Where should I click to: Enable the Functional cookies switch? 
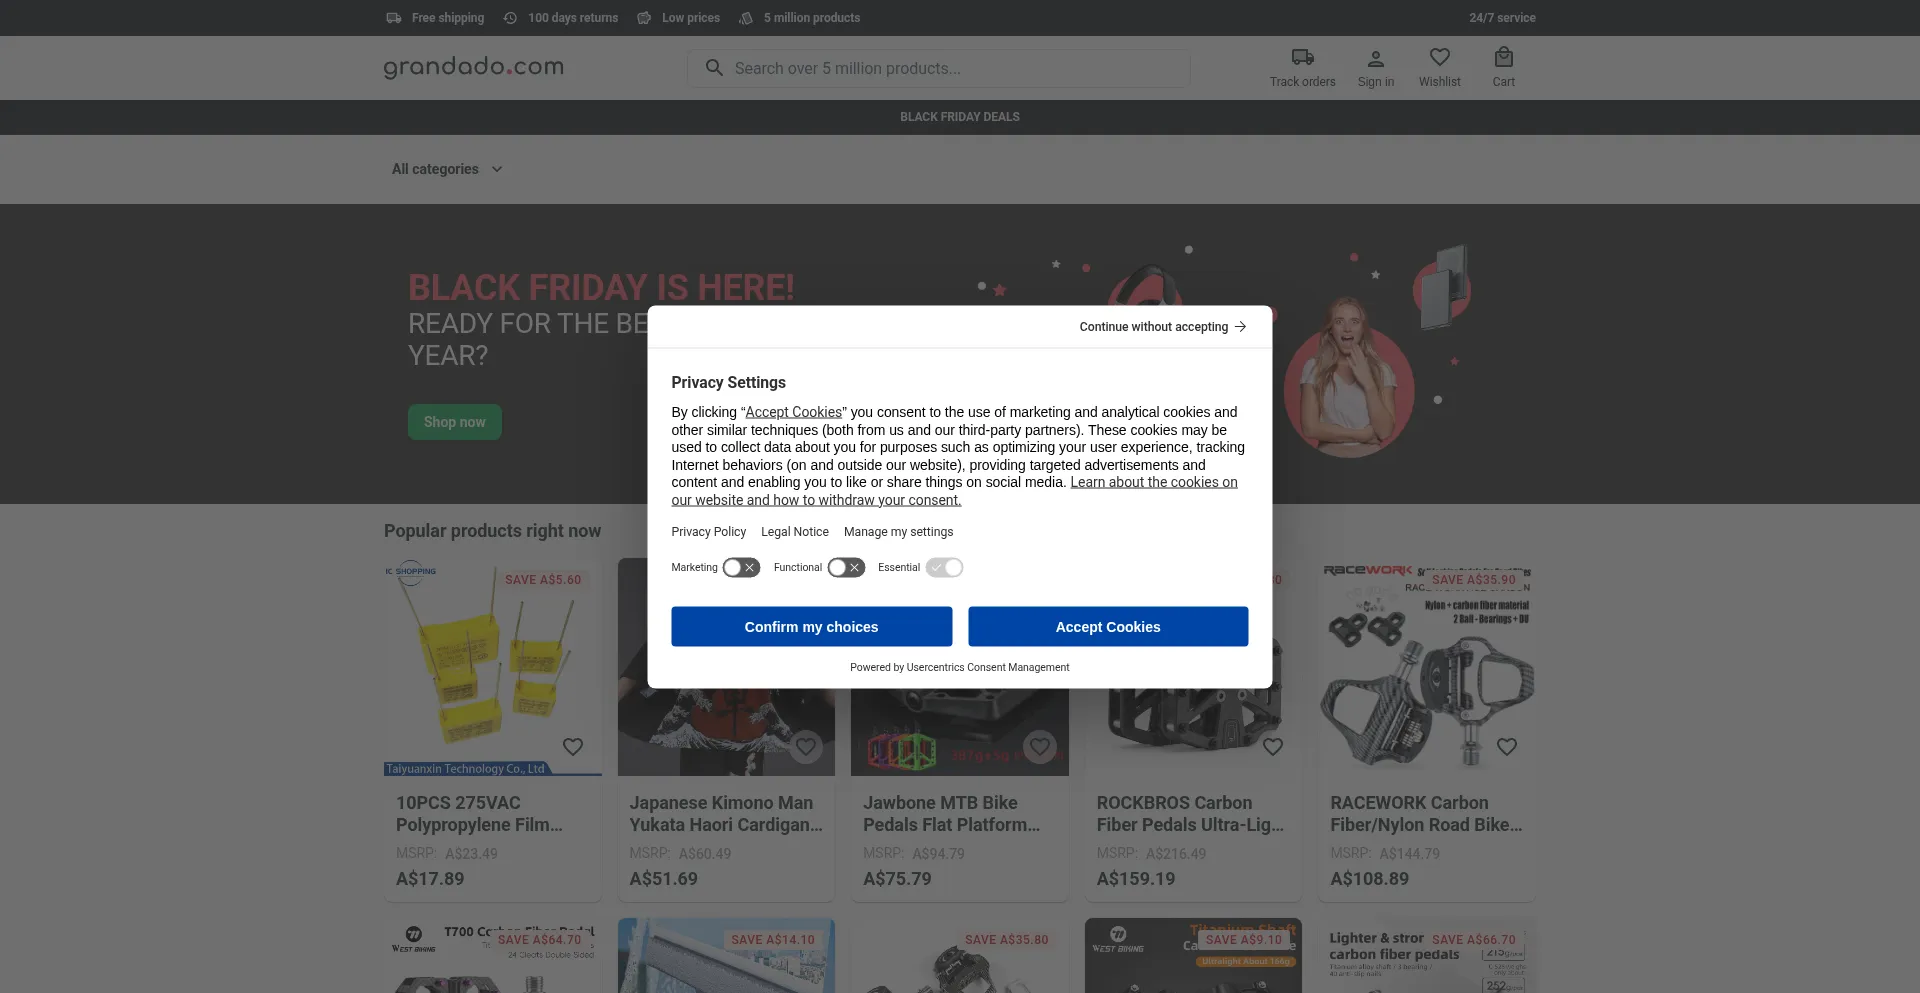point(846,568)
